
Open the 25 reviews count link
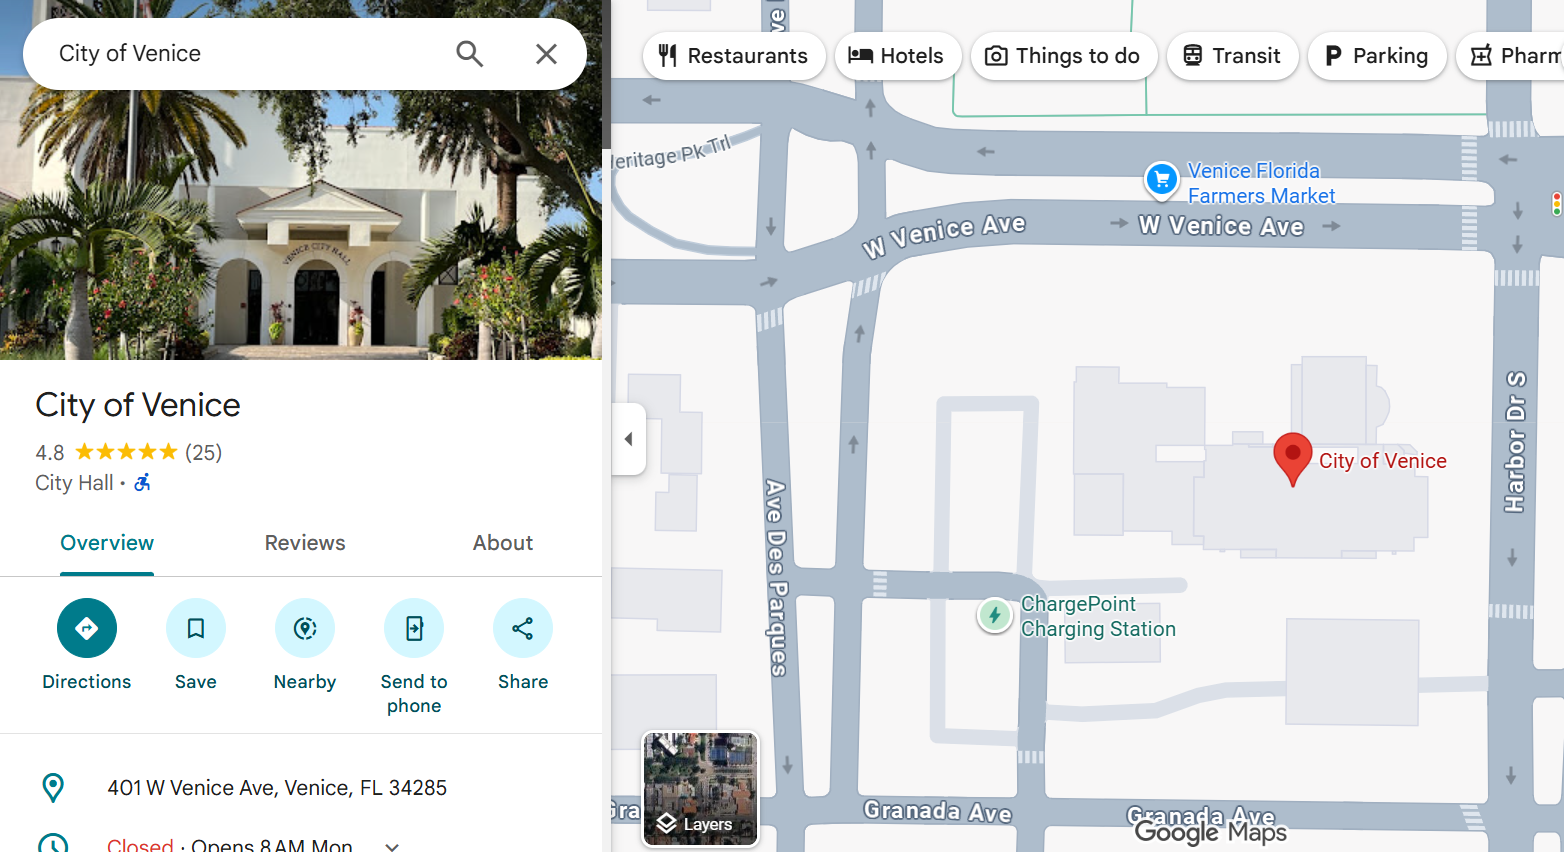204,452
